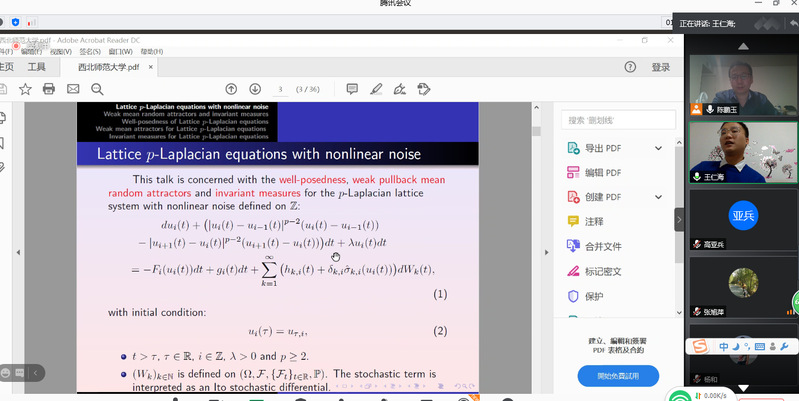Viewport: 799px width, 401px height.
Task: Click the 开始免费试用 button
Action: coord(617,376)
